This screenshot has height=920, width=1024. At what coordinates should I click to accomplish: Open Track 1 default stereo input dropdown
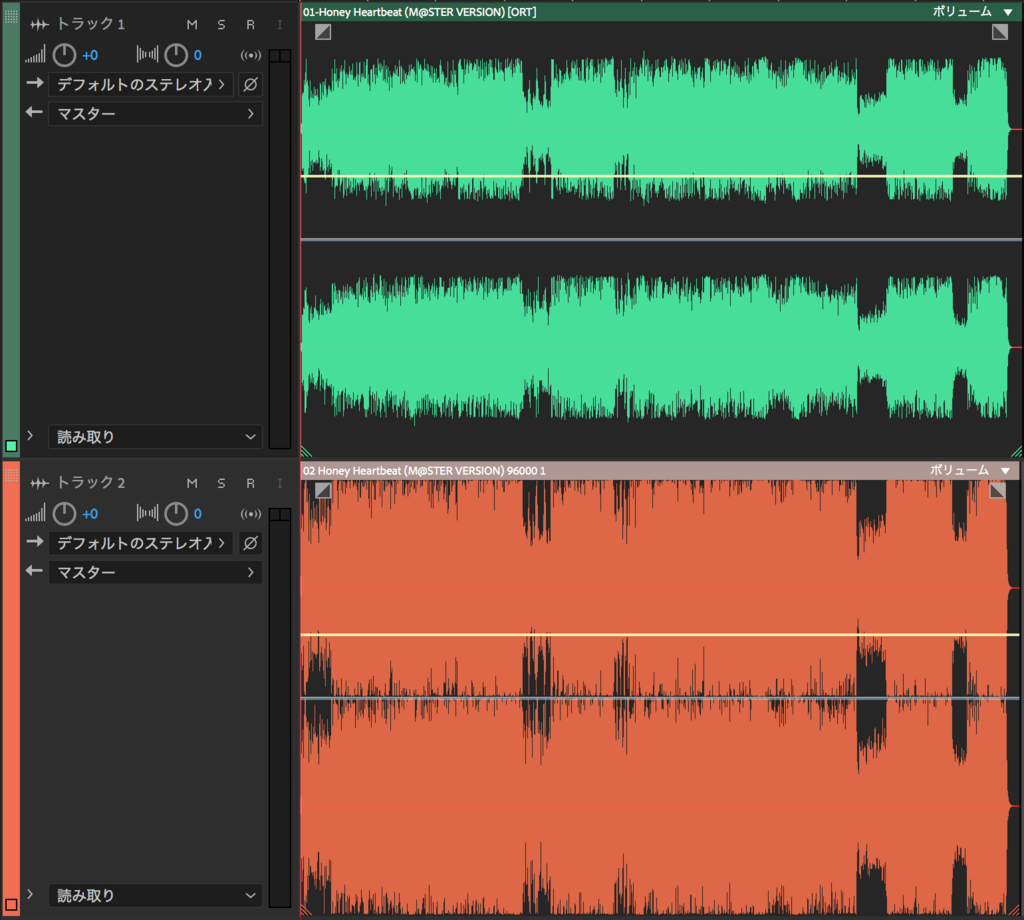click(141, 84)
